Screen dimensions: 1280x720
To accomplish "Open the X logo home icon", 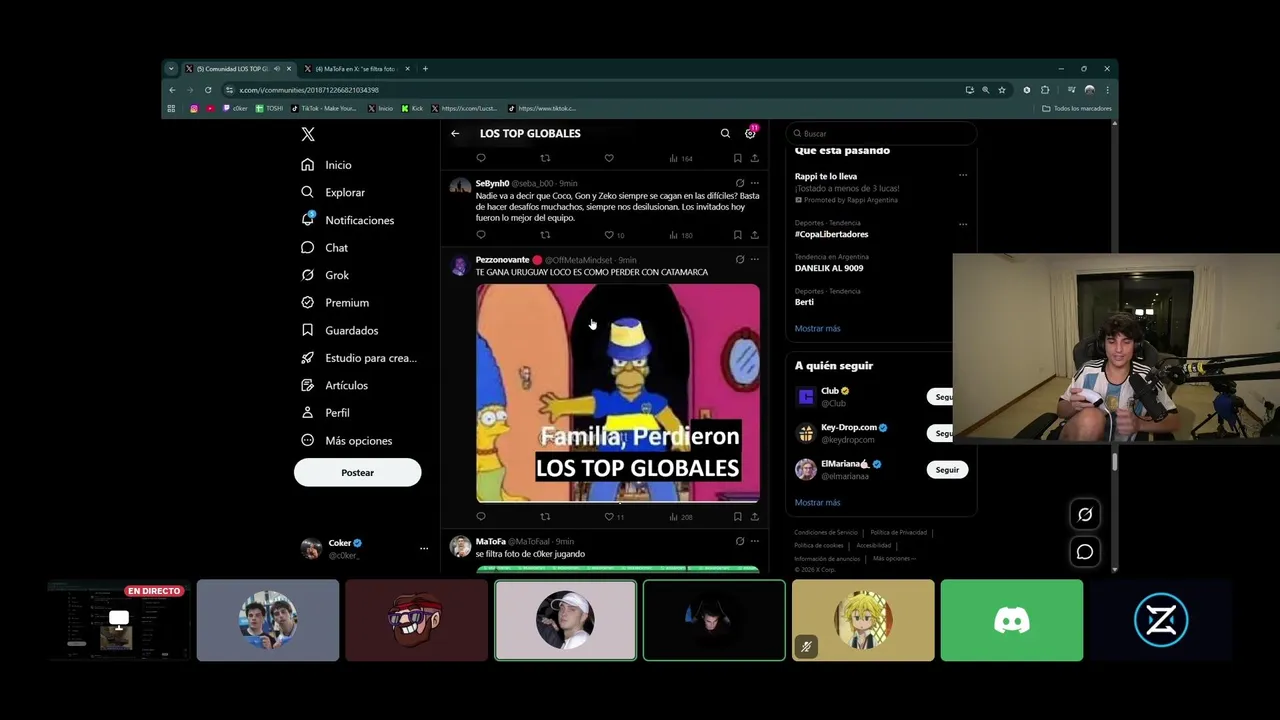I will click(x=308, y=134).
